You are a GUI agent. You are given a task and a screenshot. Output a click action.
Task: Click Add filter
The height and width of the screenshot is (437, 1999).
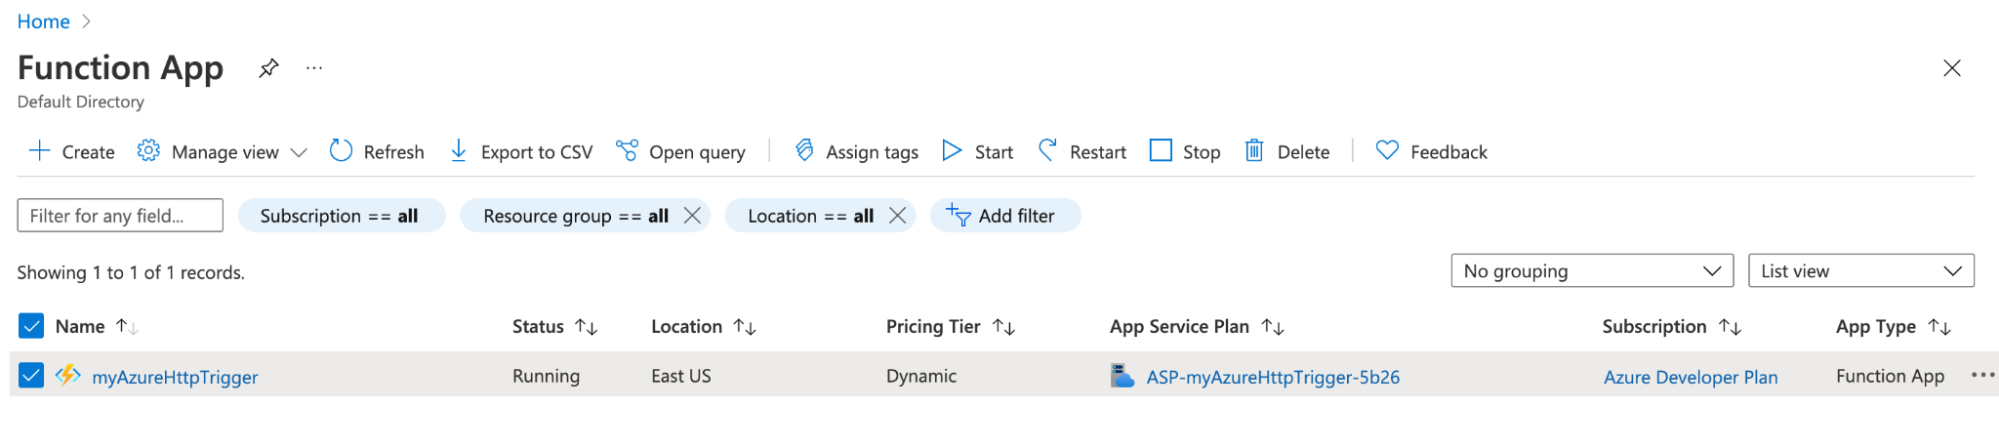pos(1005,215)
